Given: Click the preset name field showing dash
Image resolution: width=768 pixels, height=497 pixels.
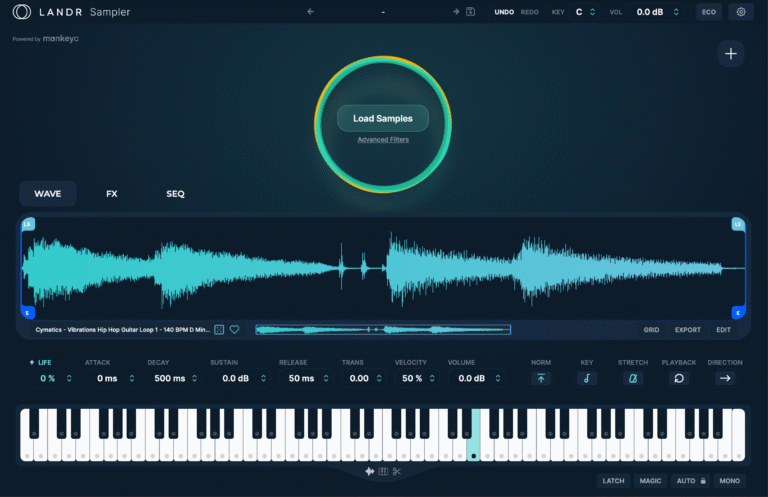Looking at the screenshot, I should [383, 12].
